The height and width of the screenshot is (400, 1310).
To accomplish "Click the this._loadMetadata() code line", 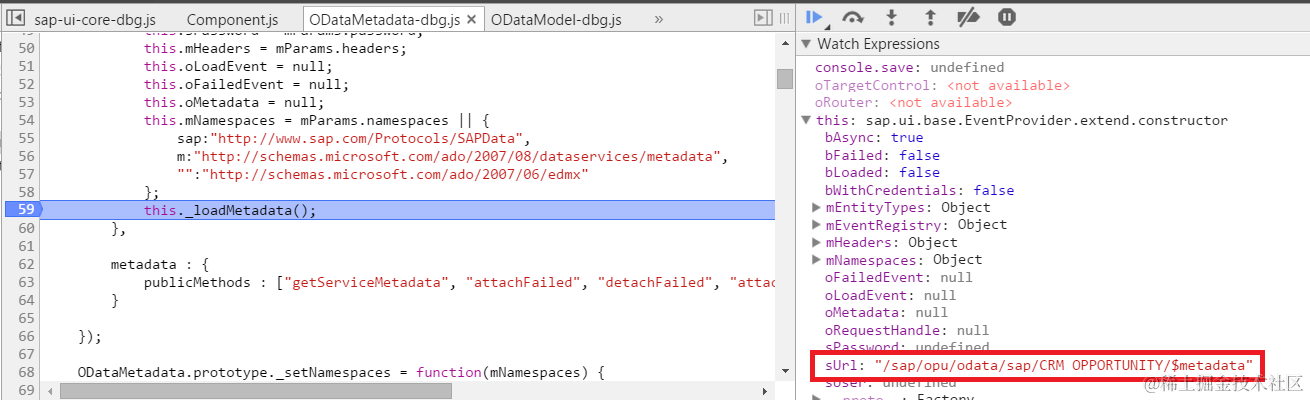I will (x=230, y=210).
